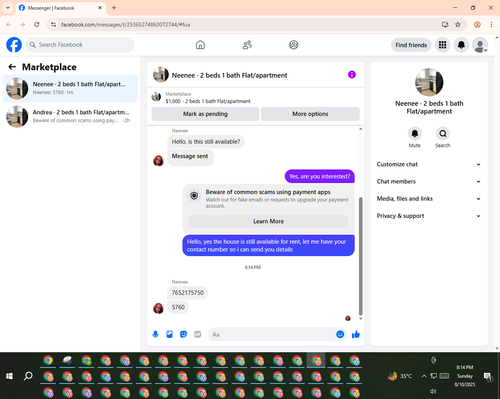Open Windows Start button

pyautogui.click(x=9, y=376)
